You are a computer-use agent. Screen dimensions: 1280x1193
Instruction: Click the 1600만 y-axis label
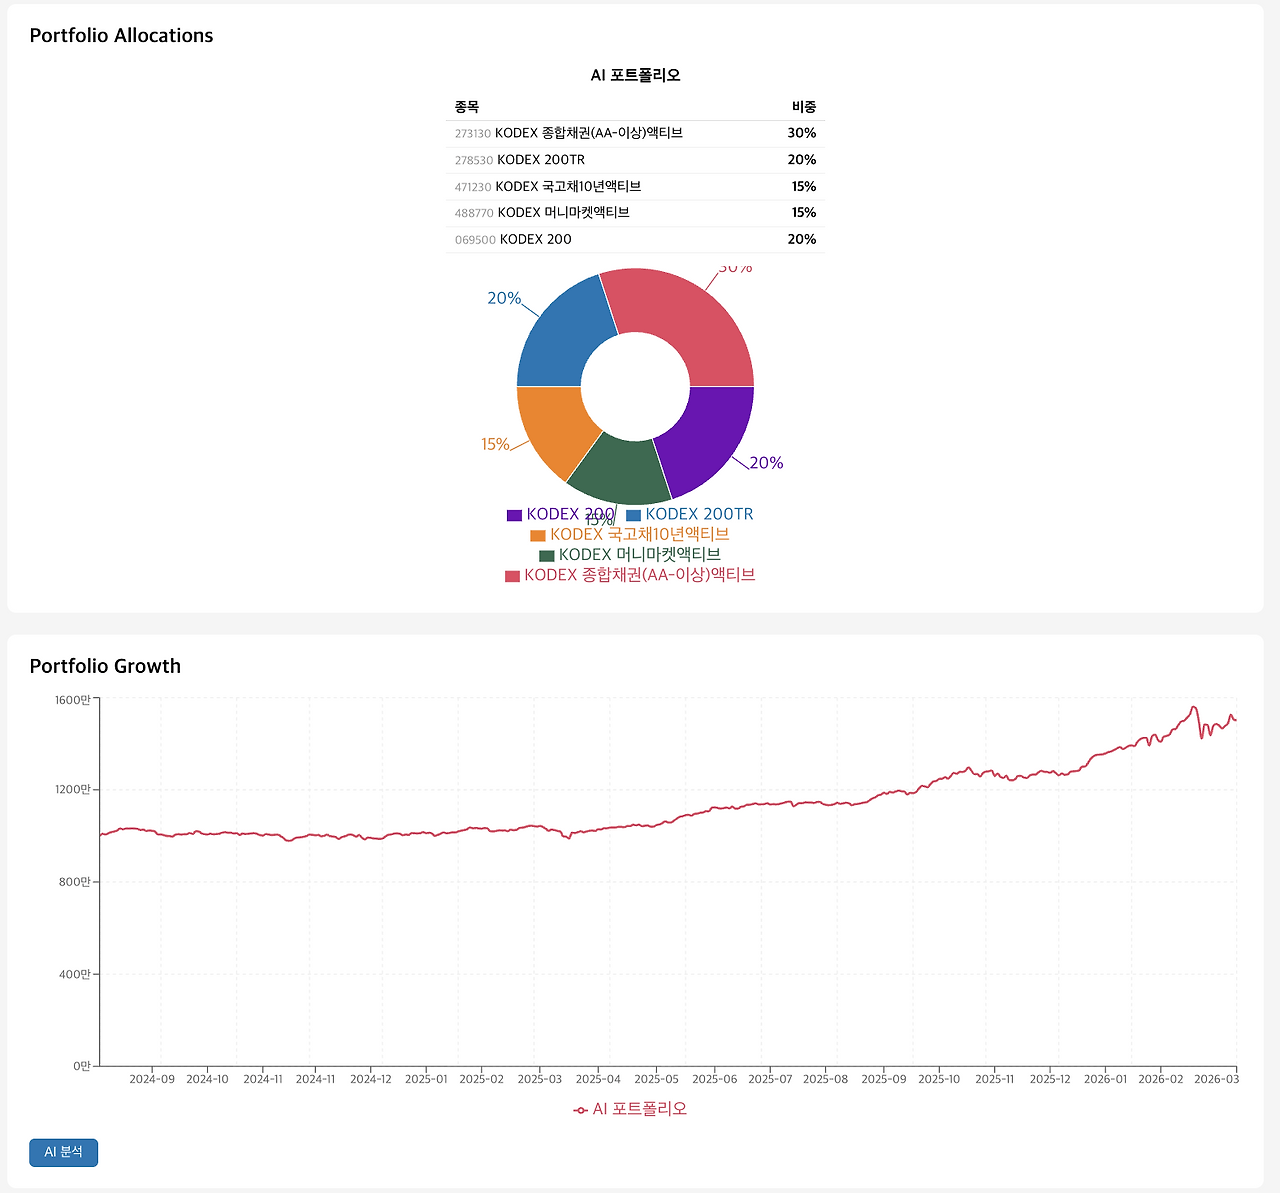coord(72,700)
